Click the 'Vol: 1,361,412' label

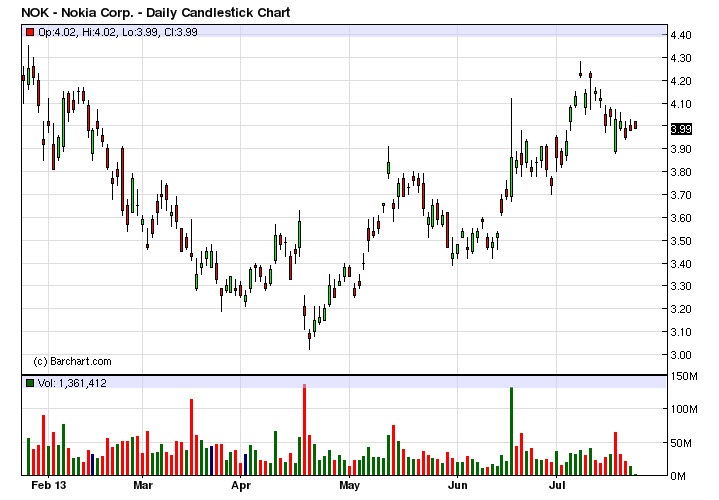click(72, 383)
